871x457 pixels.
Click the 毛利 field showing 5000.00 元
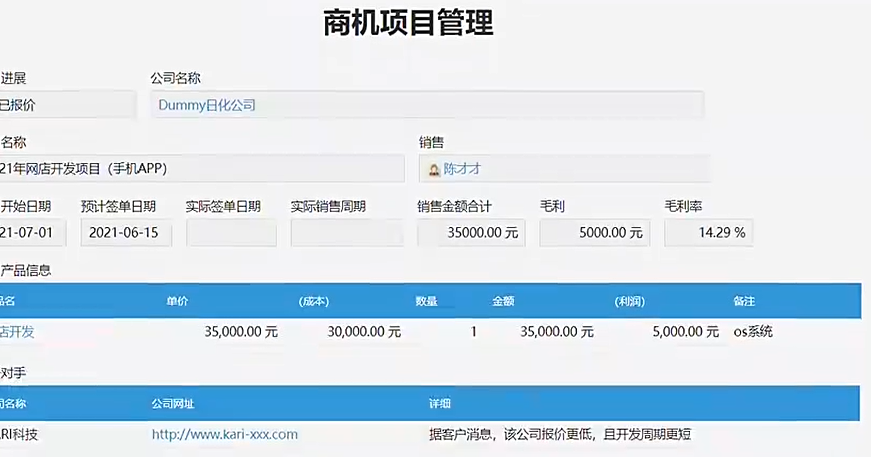594,233
